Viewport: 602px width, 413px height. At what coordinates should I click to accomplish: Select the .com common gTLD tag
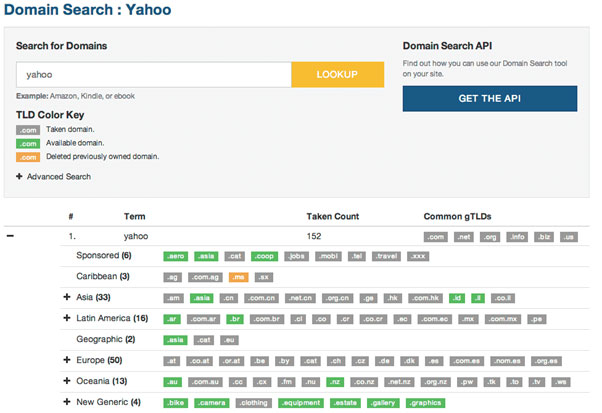[436, 237]
